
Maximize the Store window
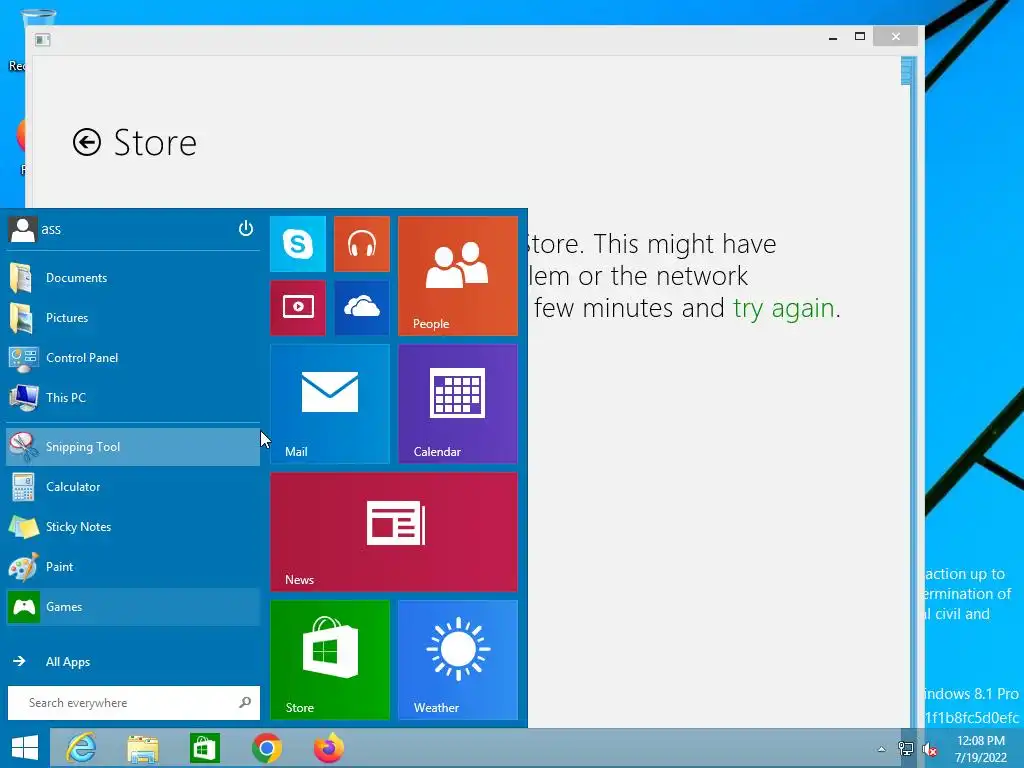[860, 37]
